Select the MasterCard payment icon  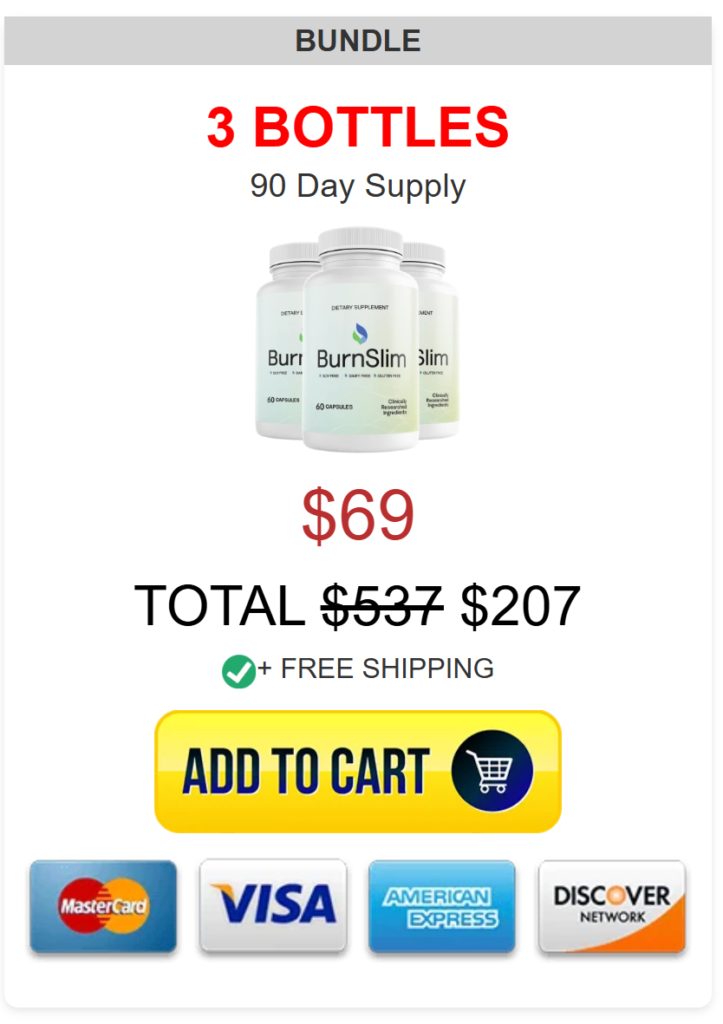[103, 906]
